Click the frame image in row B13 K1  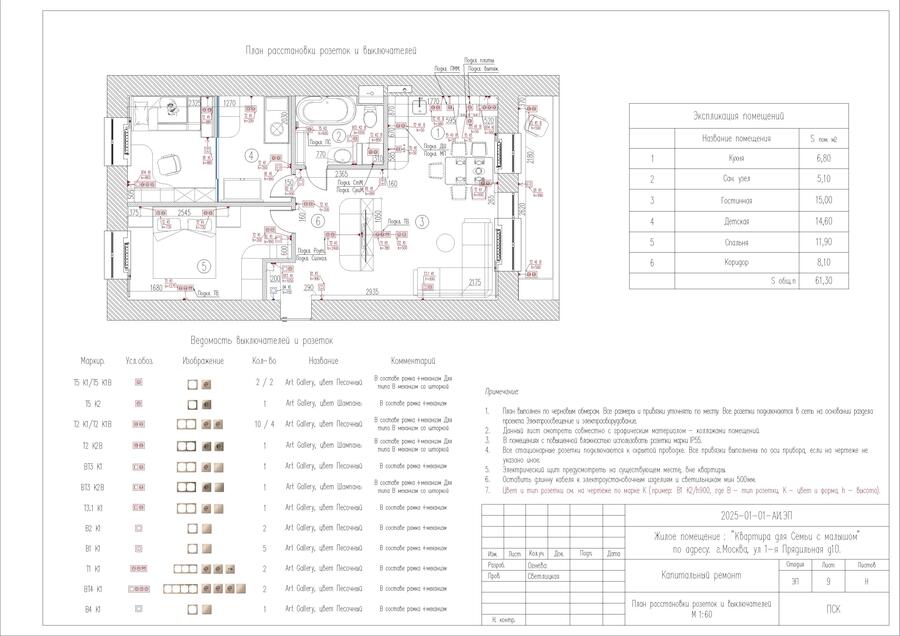(x=186, y=467)
